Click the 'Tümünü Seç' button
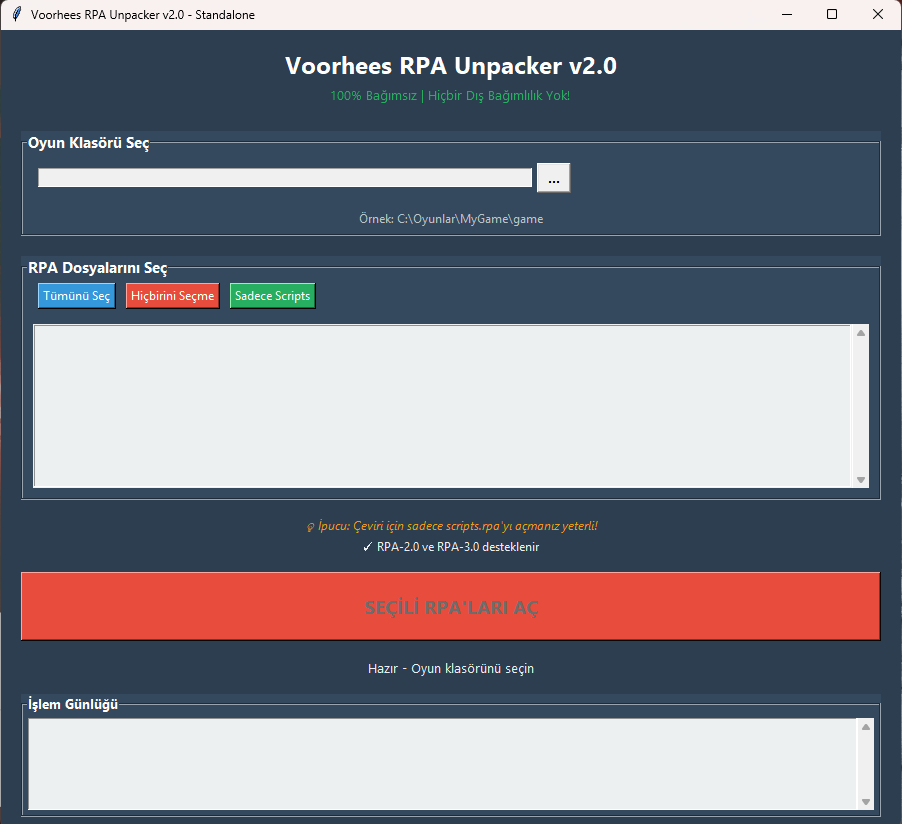The width and height of the screenshot is (902, 824). [x=77, y=296]
